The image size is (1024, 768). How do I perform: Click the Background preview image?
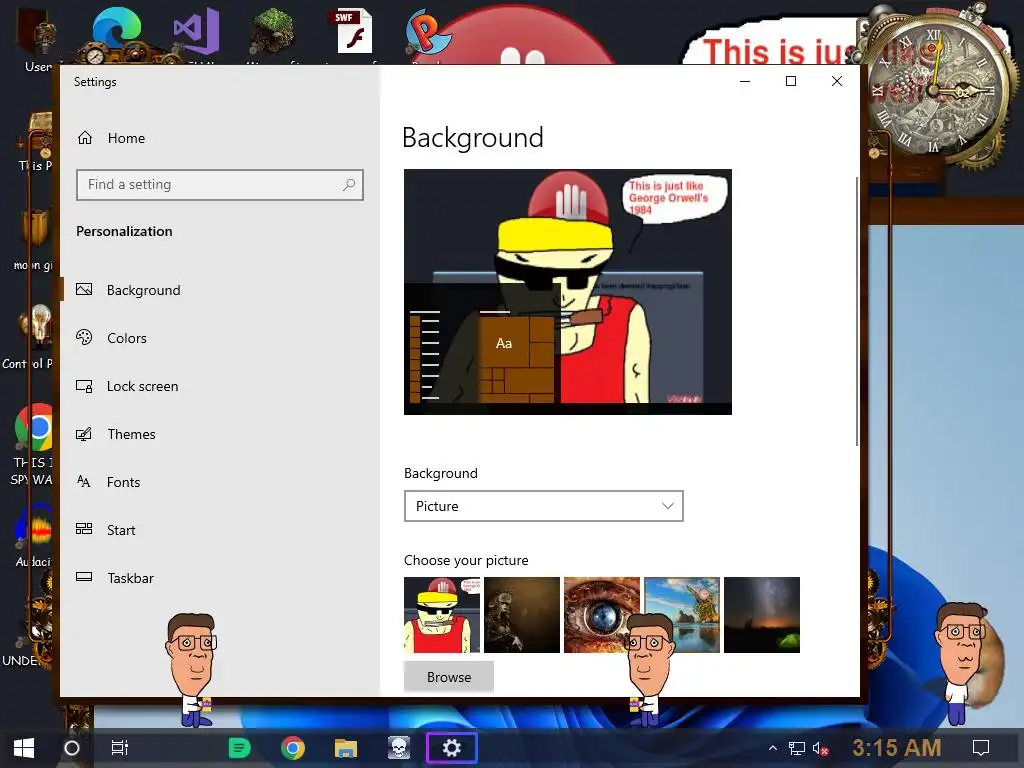point(568,292)
